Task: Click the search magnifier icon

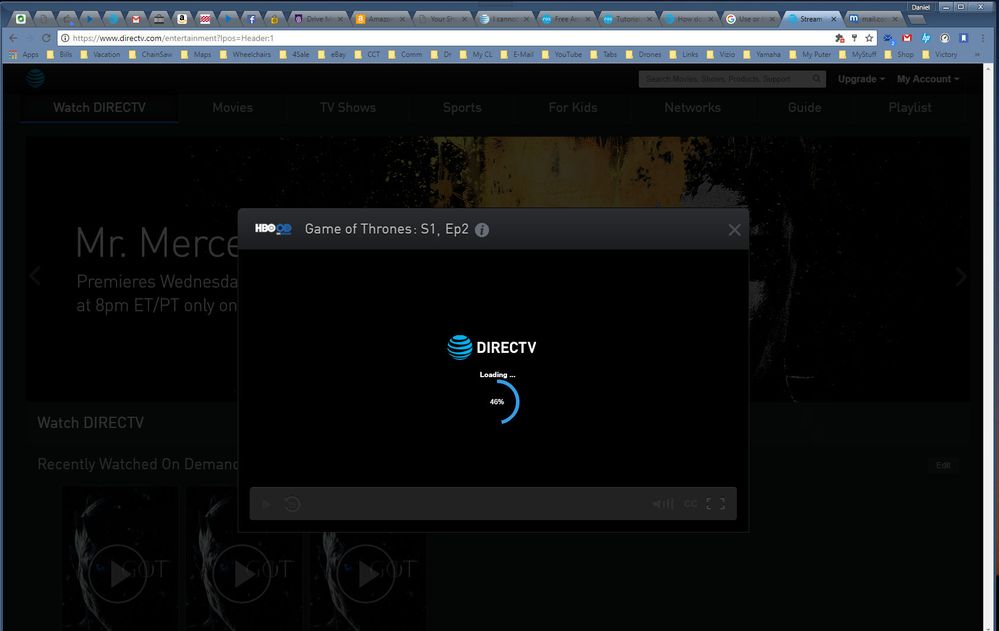Action: click(x=816, y=79)
